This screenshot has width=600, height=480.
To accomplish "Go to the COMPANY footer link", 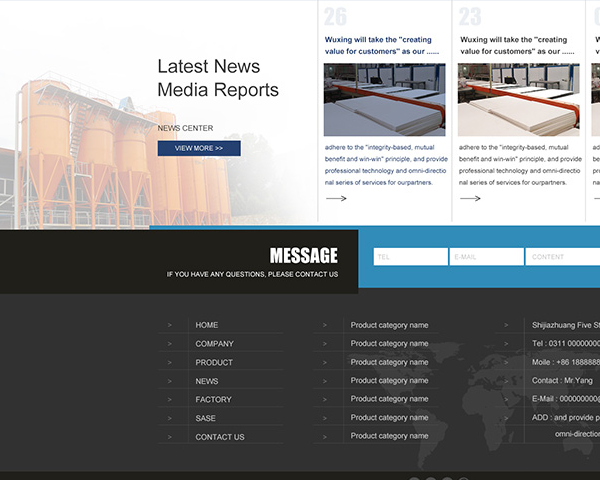I will pyautogui.click(x=214, y=344).
